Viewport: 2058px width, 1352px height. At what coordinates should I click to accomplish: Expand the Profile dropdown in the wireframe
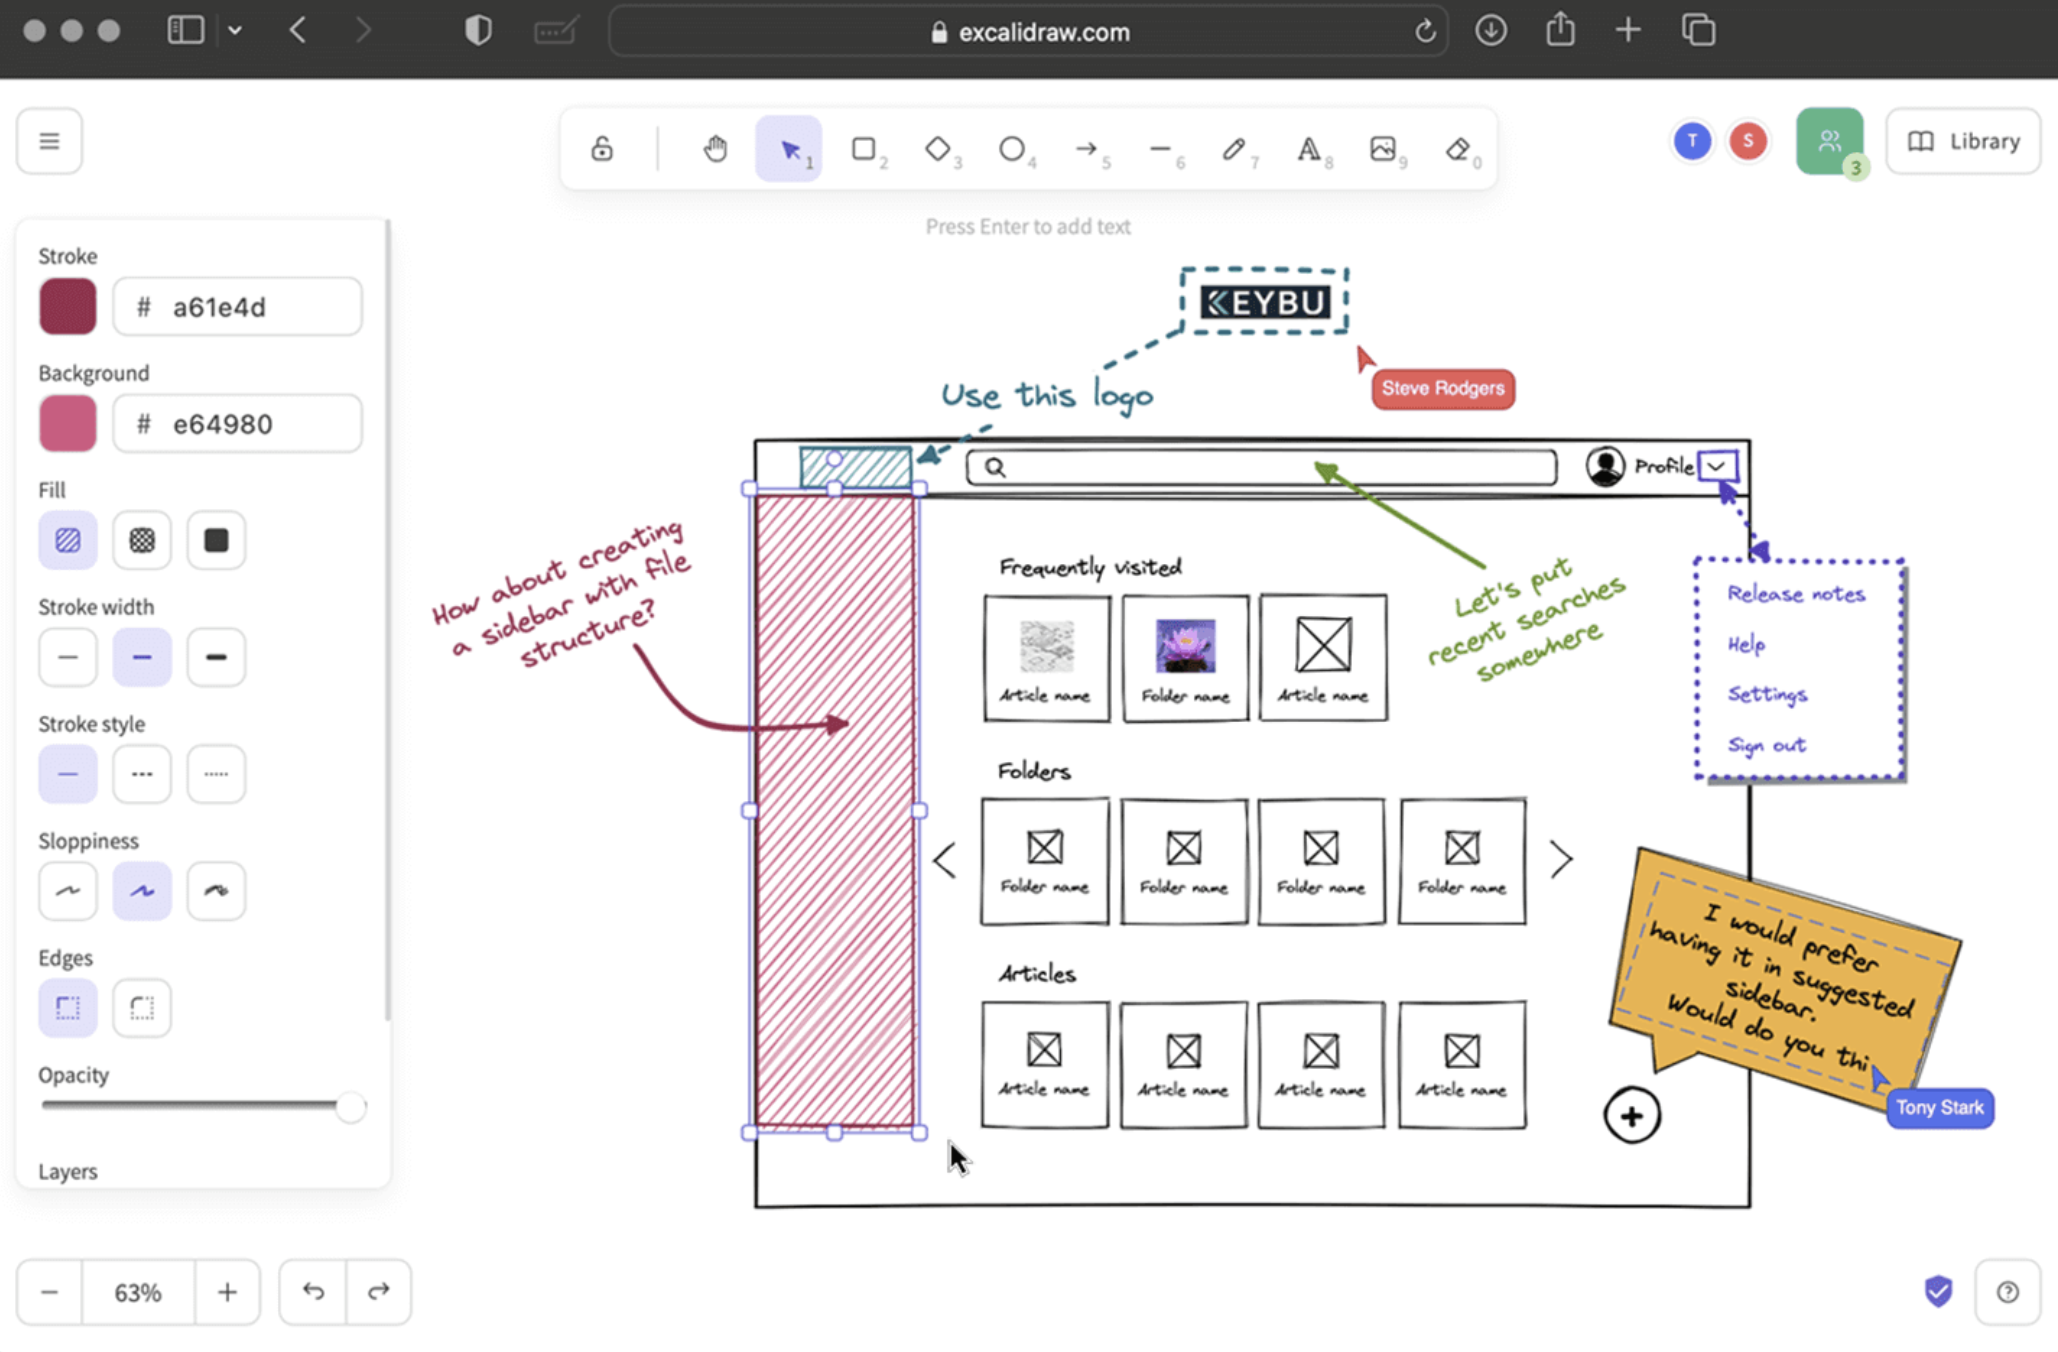[1717, 466]
